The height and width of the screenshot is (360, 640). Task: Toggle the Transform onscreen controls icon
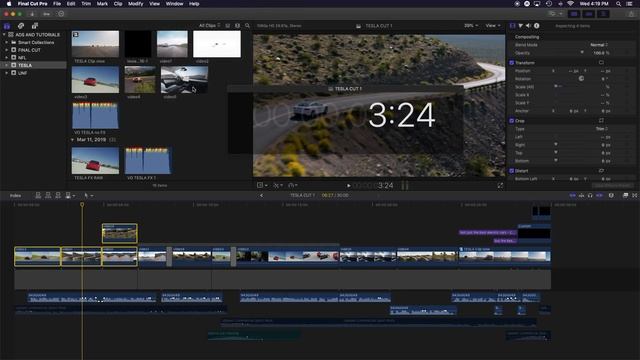(601, 62)
